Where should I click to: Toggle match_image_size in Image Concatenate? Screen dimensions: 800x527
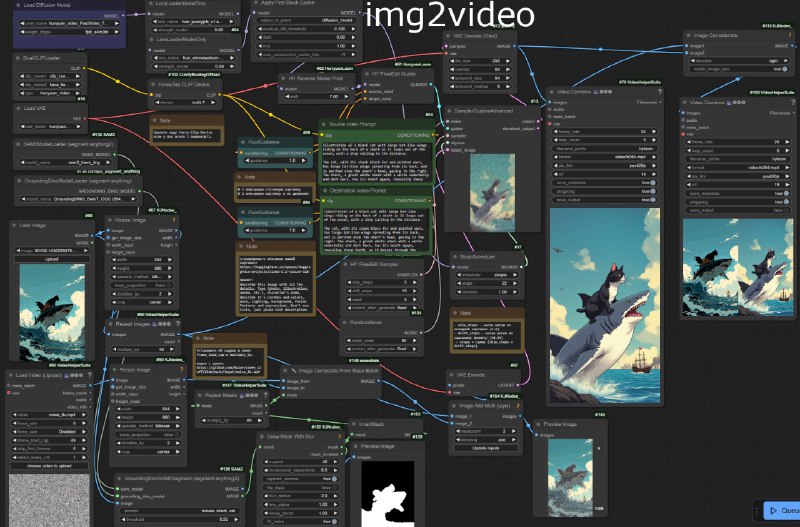coord(737,69)
